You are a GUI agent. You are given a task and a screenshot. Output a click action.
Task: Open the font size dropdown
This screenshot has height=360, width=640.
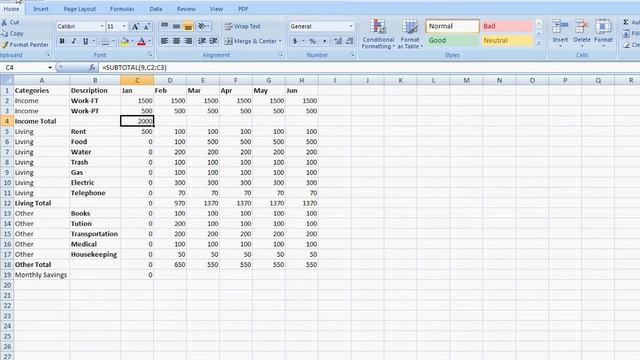(124, 27)
